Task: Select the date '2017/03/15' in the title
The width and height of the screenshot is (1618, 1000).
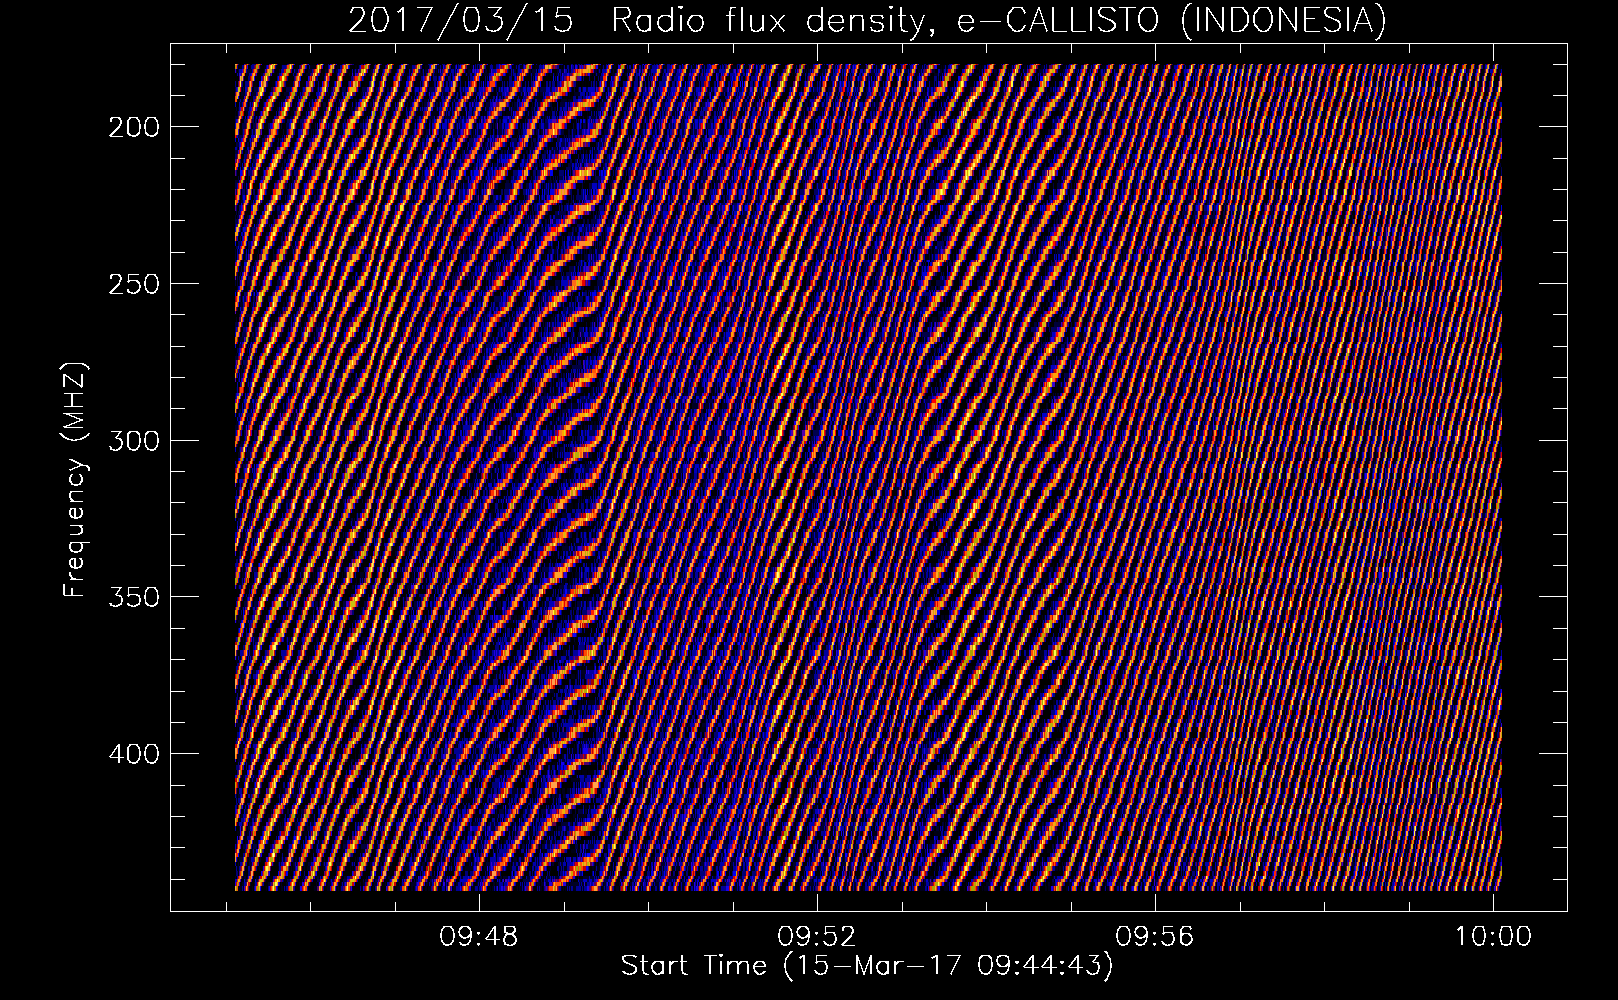Action: (x=461, y=21)
